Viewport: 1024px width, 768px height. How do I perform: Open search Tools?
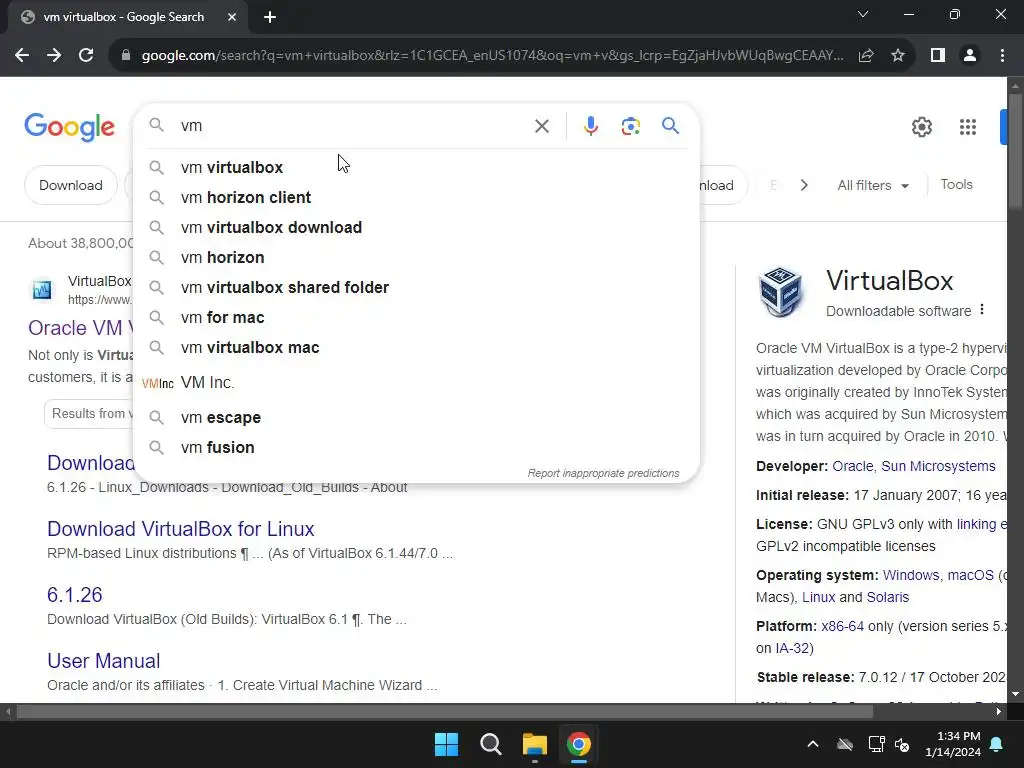point(956,184)
